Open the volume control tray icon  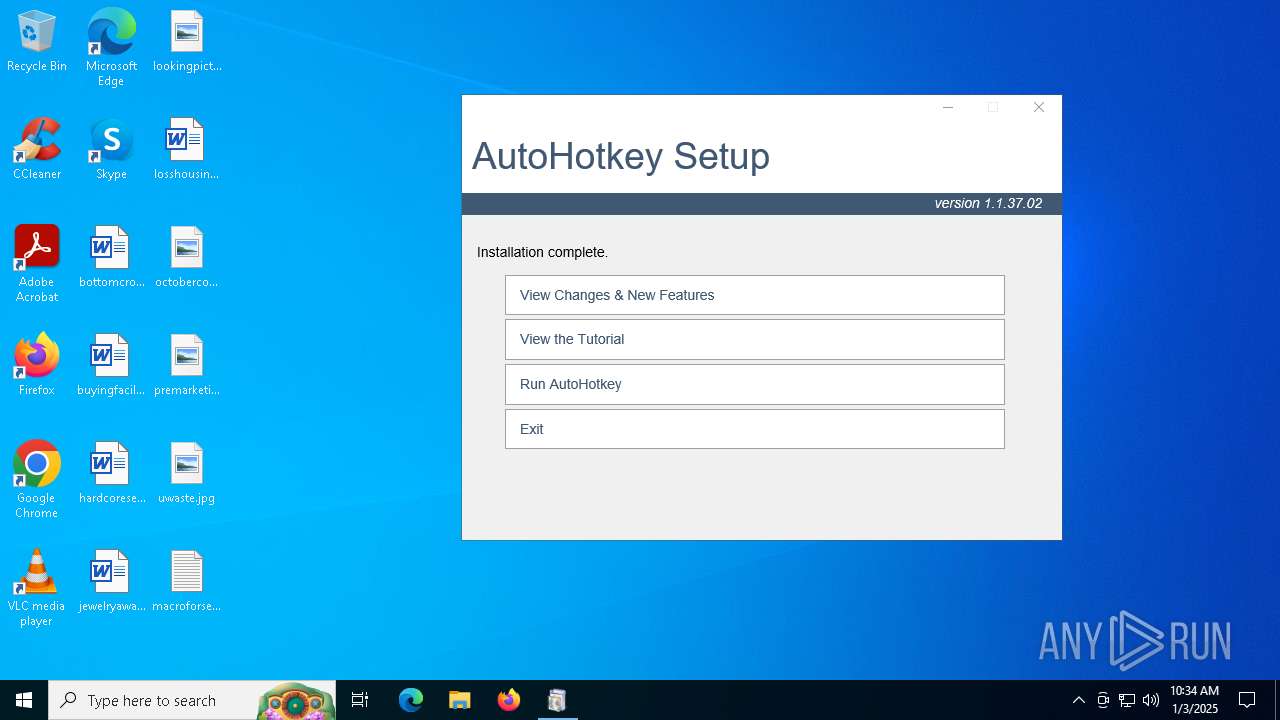1151,700
